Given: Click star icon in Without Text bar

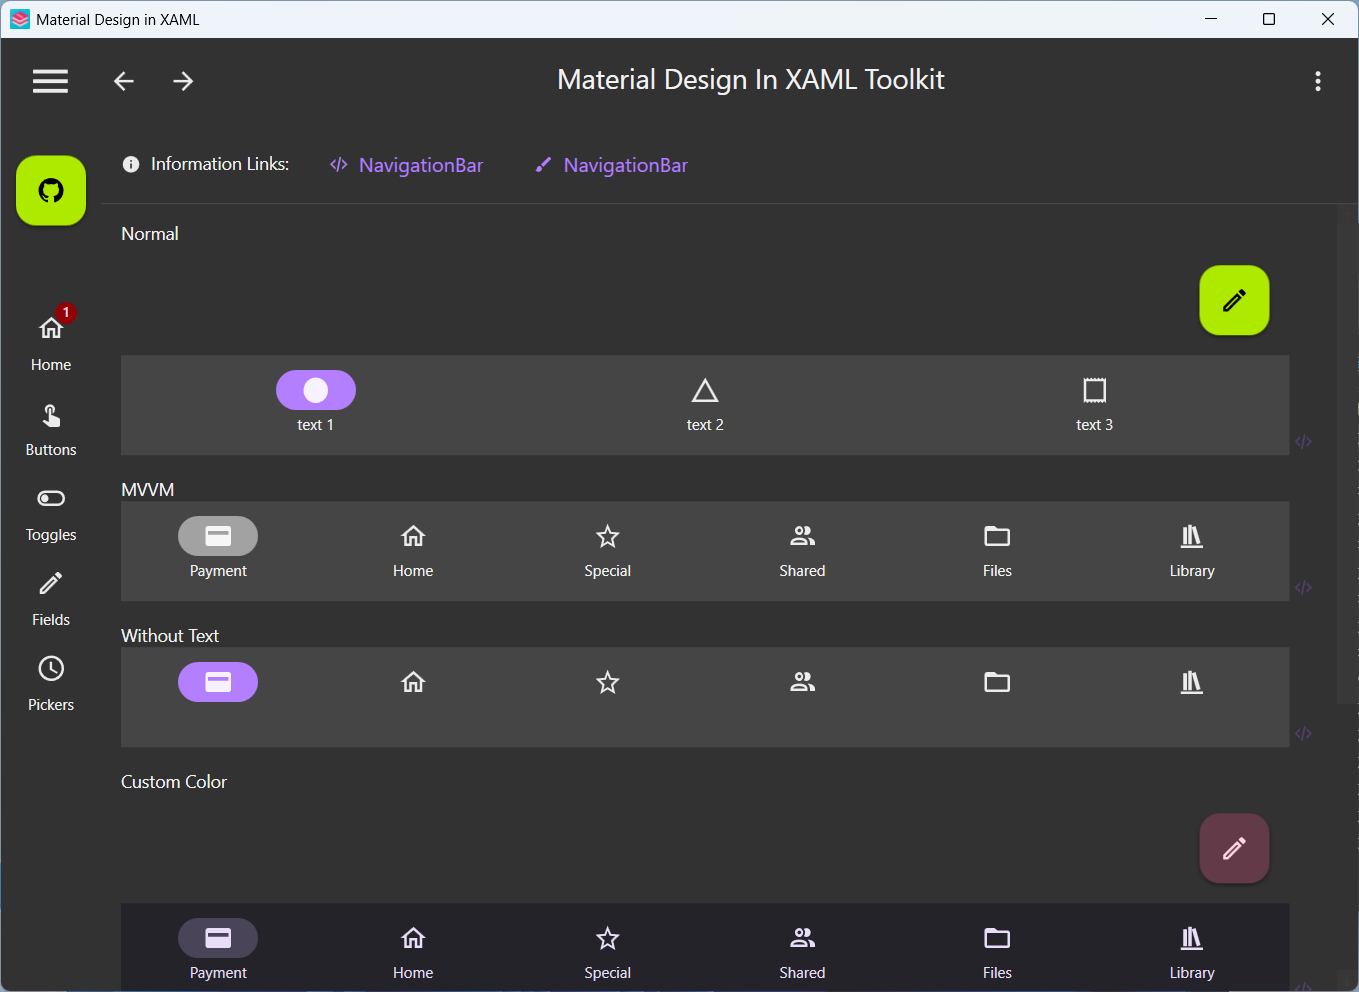Looking at the screenshot, I should pos(608,682).
